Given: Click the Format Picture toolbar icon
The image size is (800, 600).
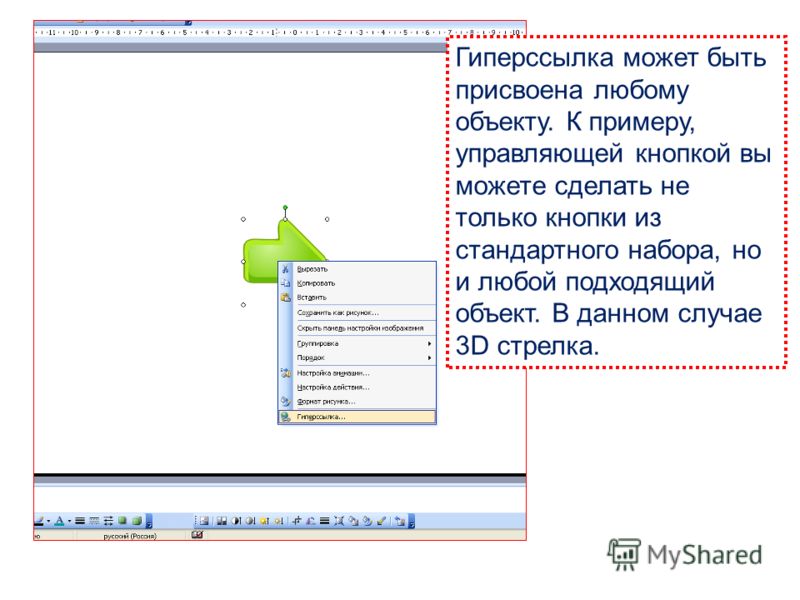Looking at the screenshot, I should click(x=367, y=521).
